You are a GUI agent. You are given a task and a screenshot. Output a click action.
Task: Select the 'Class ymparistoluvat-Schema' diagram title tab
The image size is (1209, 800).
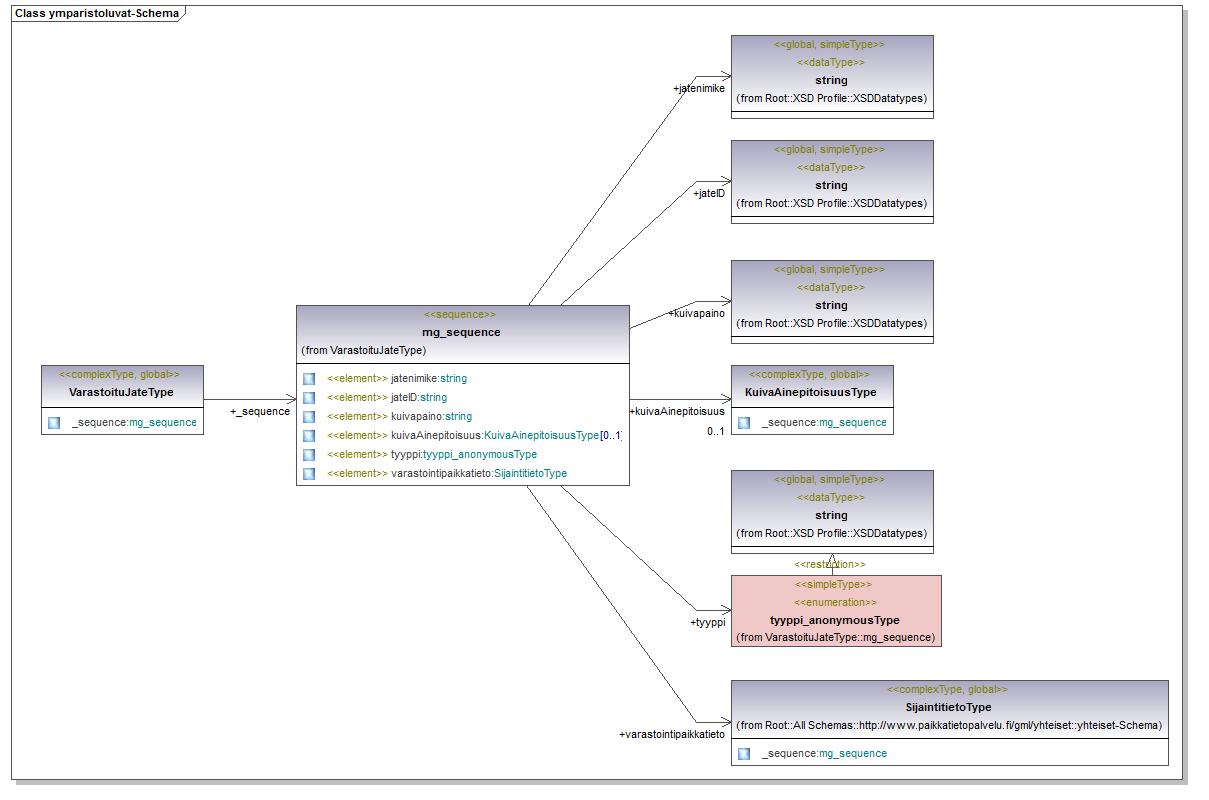(98, 14)
